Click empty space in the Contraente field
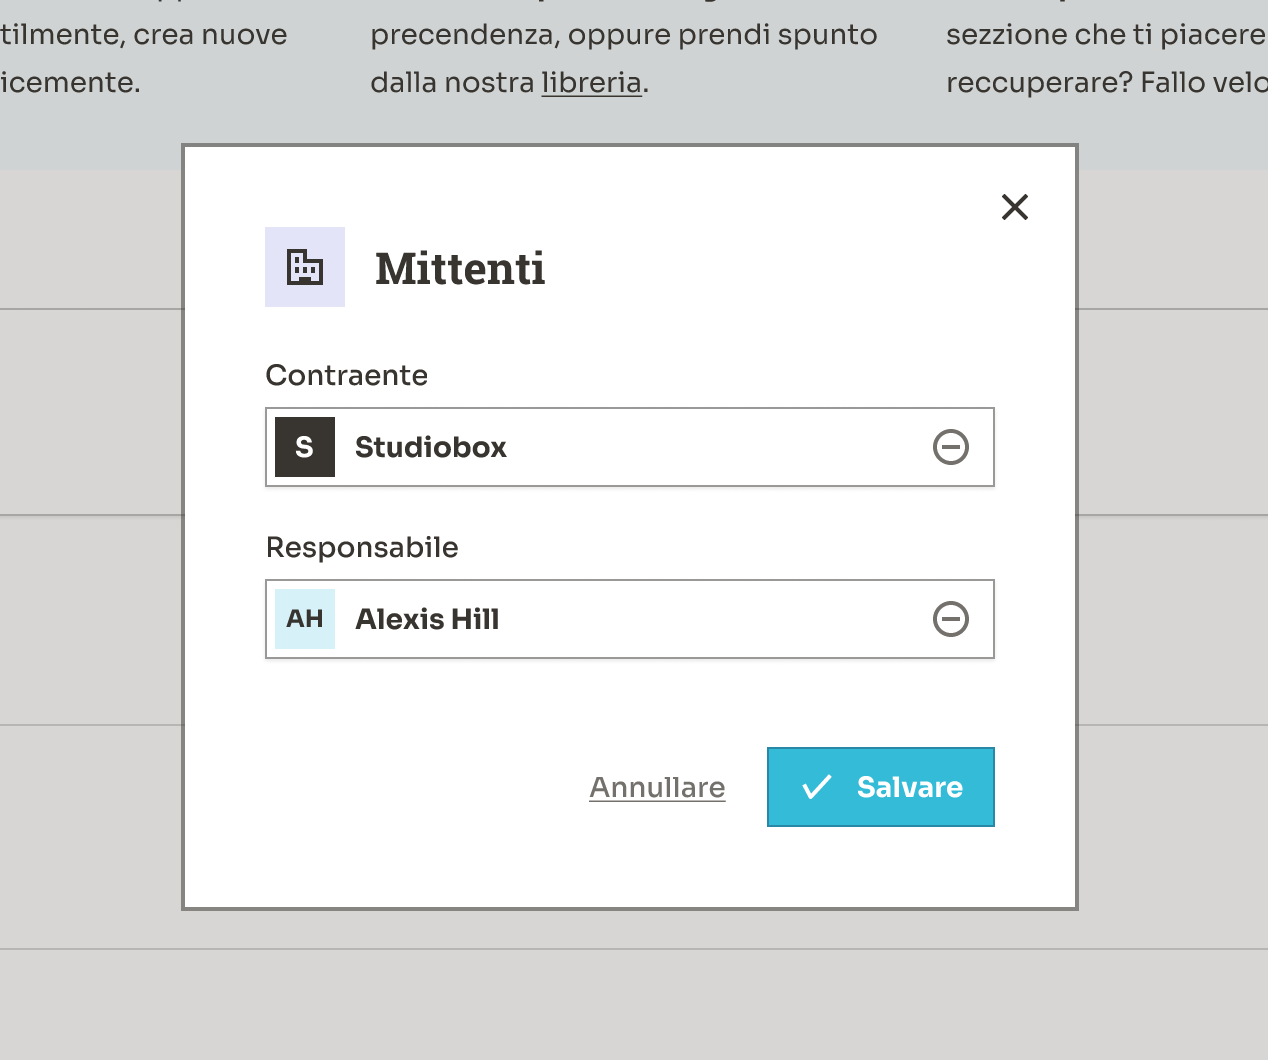This screenshot has width=1268, height=1060. coord(720,447)
